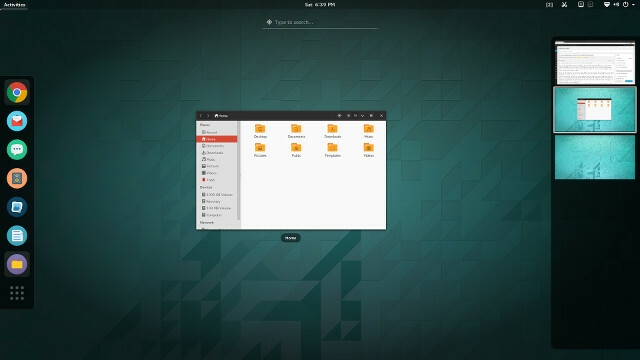Select the Music folder in main pane
Image resolution: width=640 pixels, height=360 pixels.
369,131
